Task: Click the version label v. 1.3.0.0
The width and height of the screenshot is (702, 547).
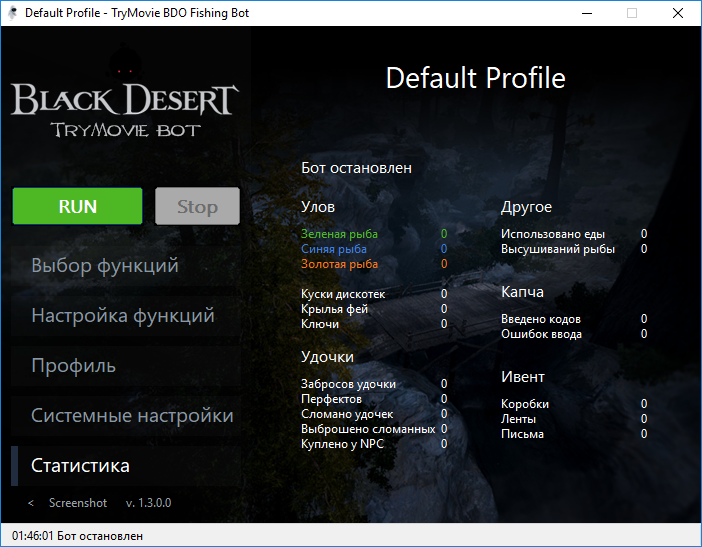Action: point(149,503)
